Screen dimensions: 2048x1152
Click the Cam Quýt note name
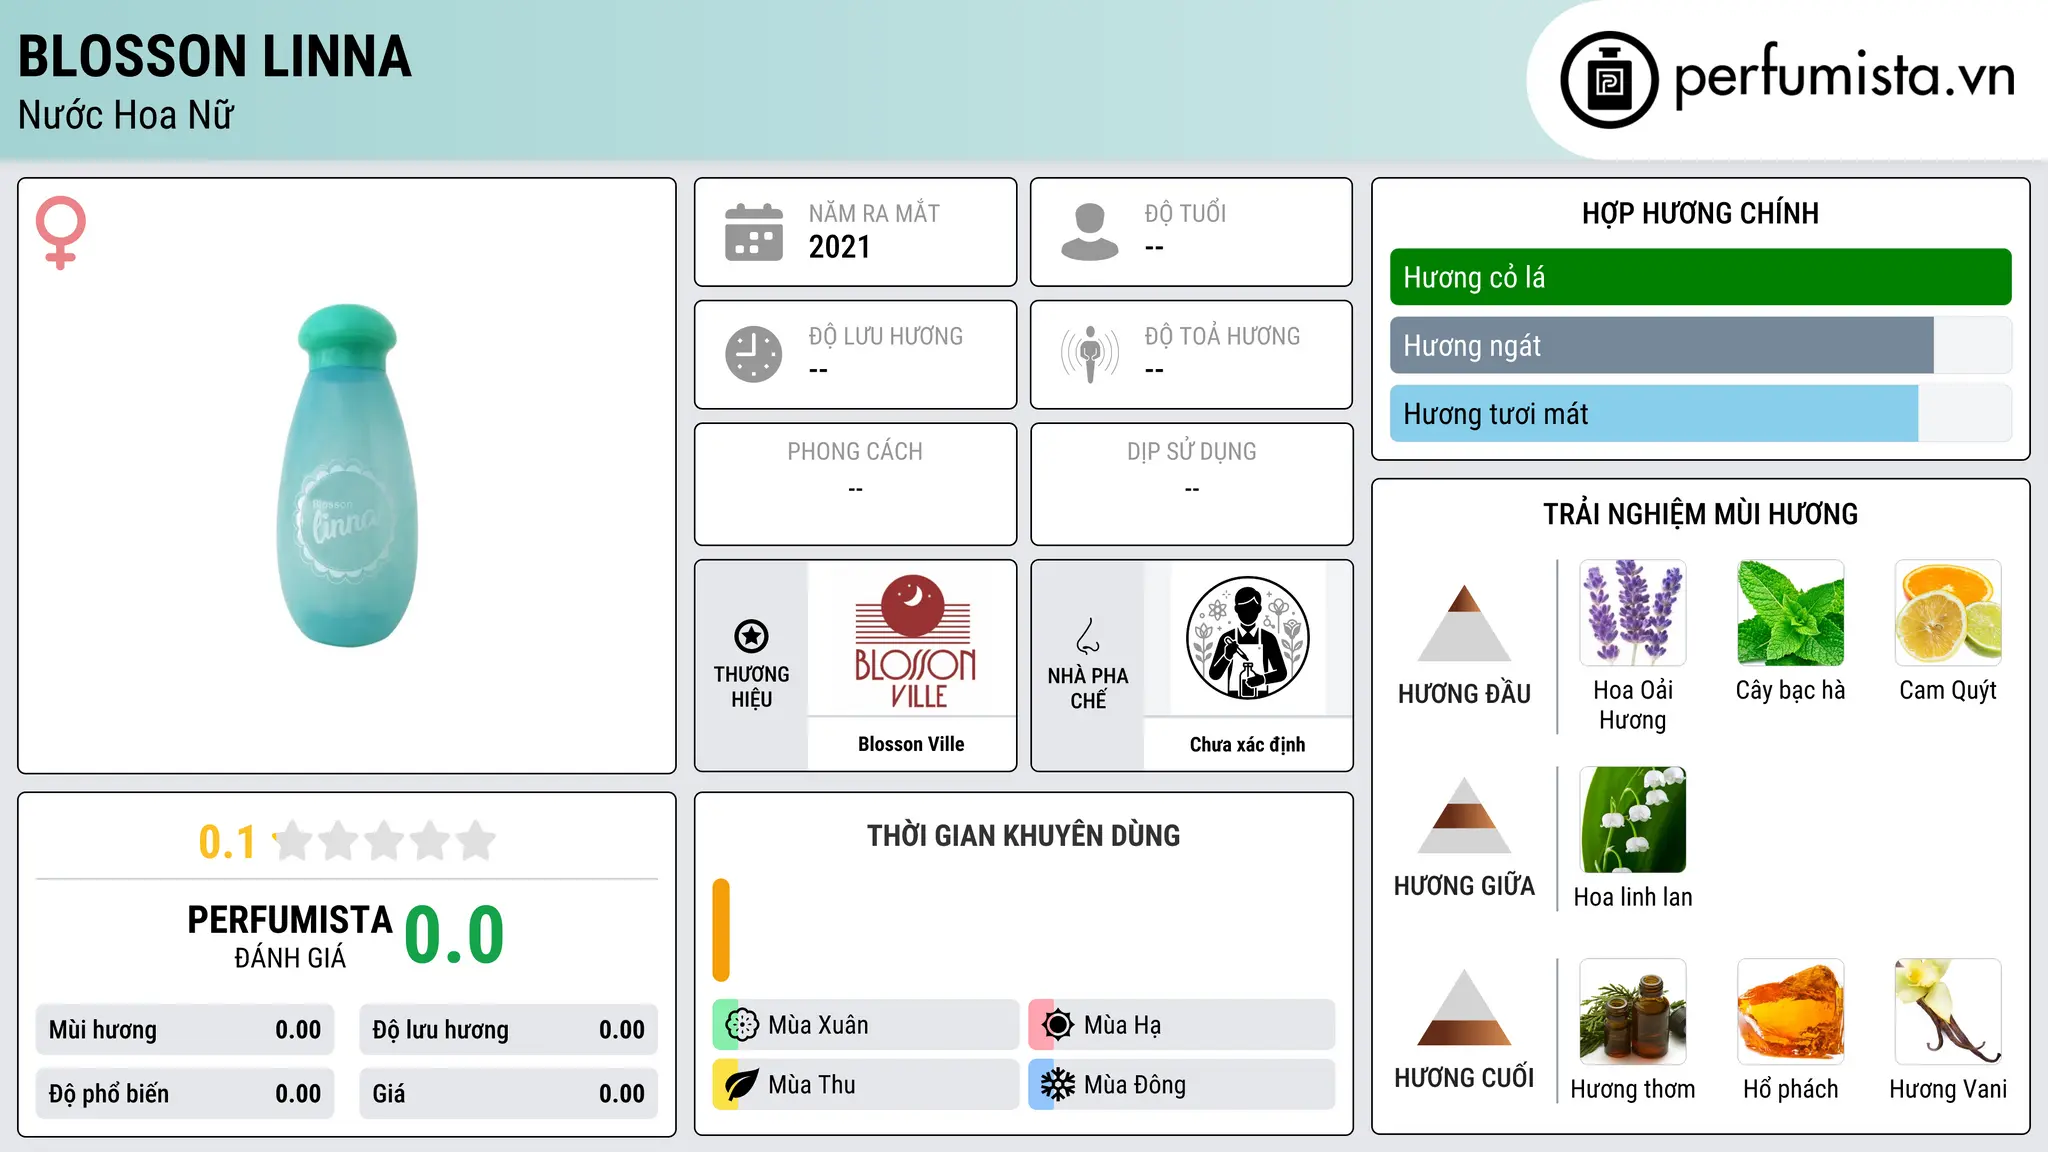click(1948, 690)
